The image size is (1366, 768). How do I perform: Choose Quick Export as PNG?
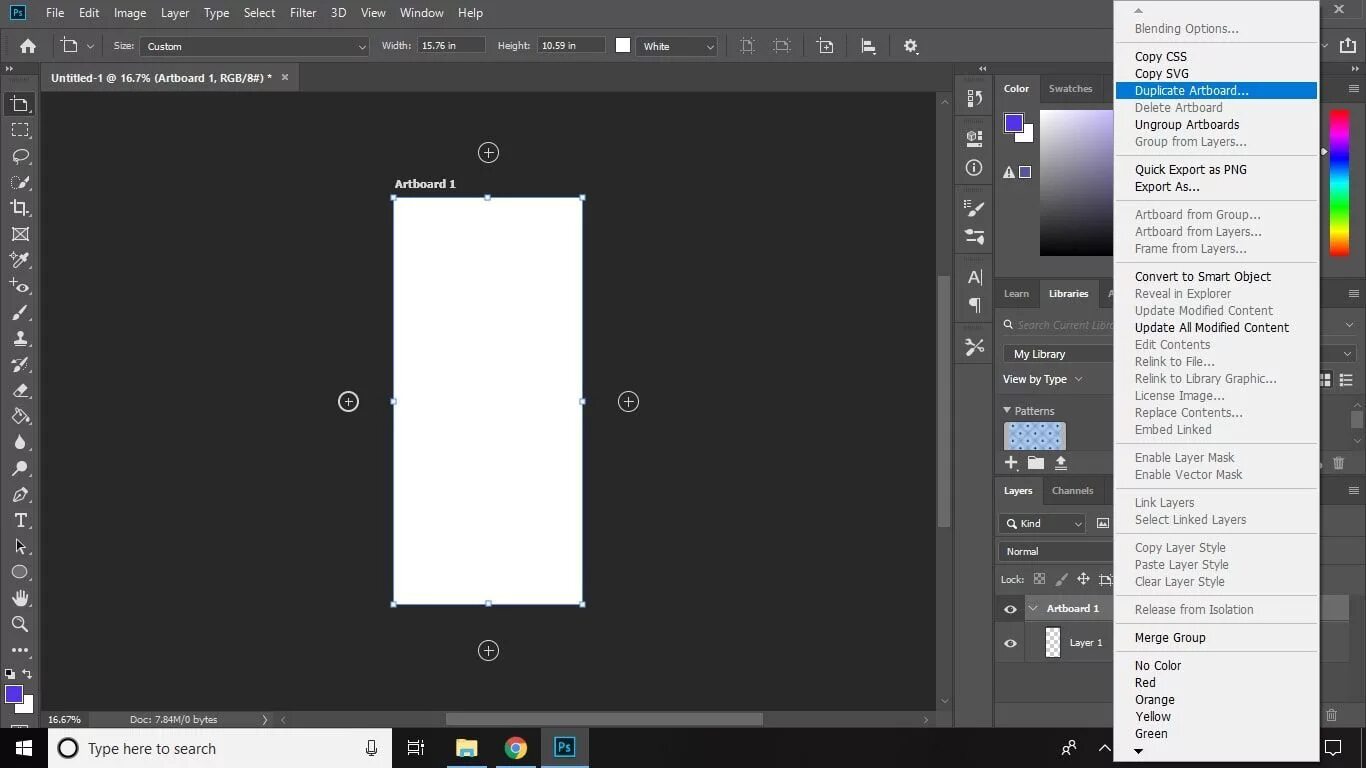pos(1191,170)
